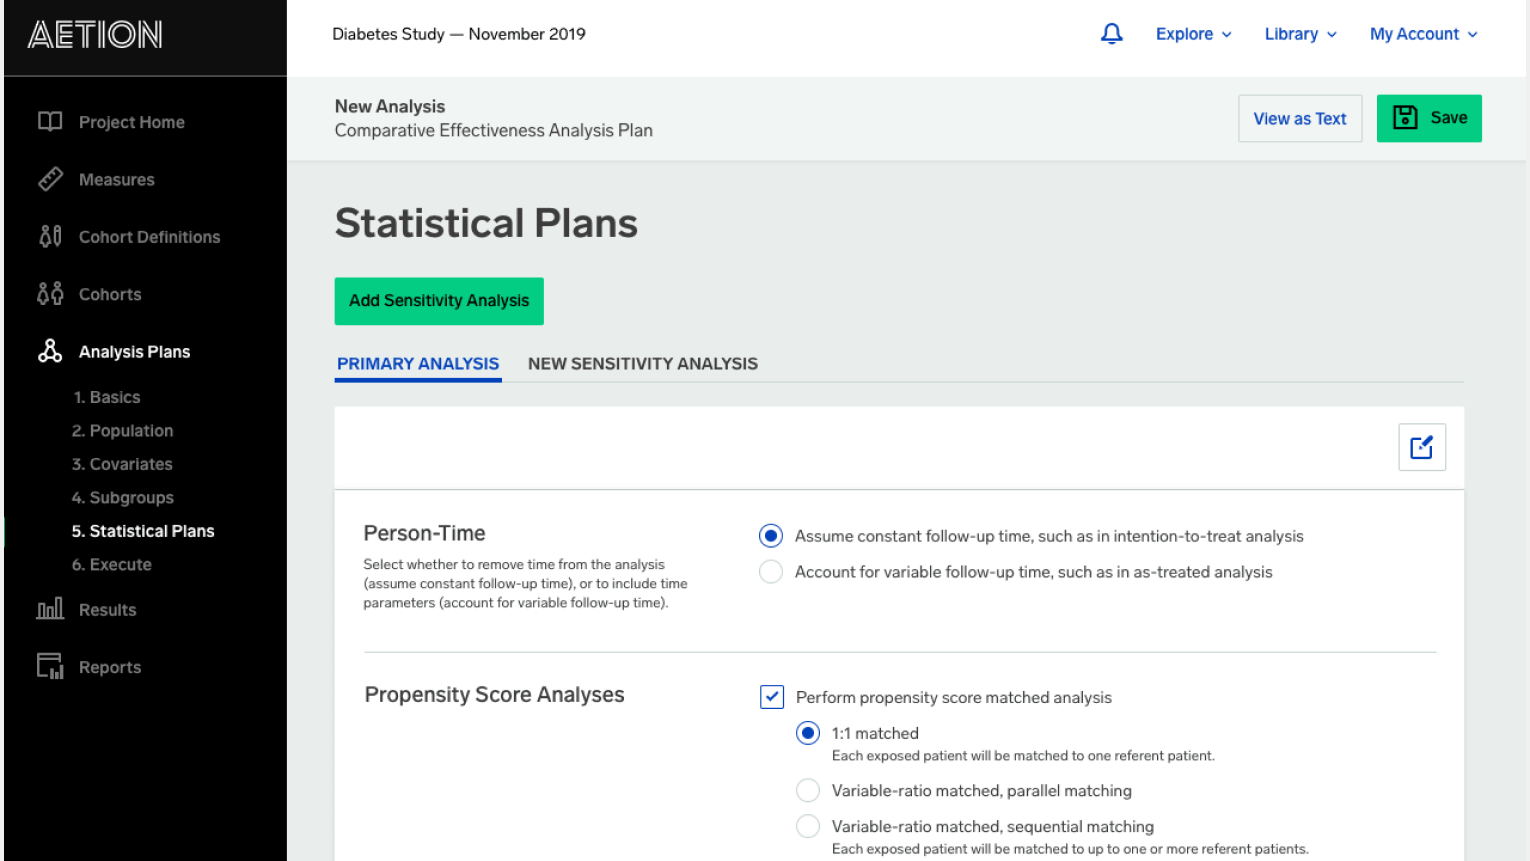Uncheck perform propensity score matched analysis
This screenshot has width=1530, height=861.
(772, 697)
